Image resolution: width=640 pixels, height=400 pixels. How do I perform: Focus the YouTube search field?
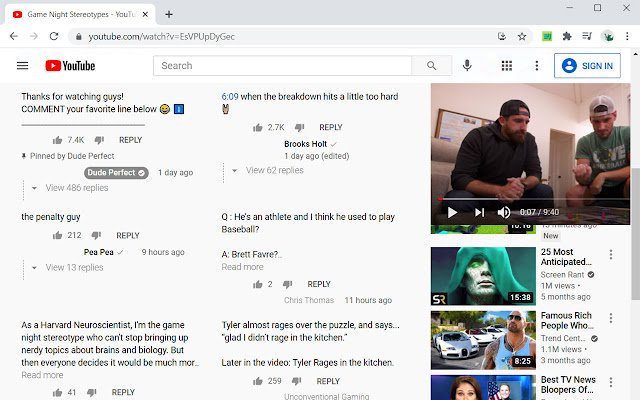[x=282, y=65]
